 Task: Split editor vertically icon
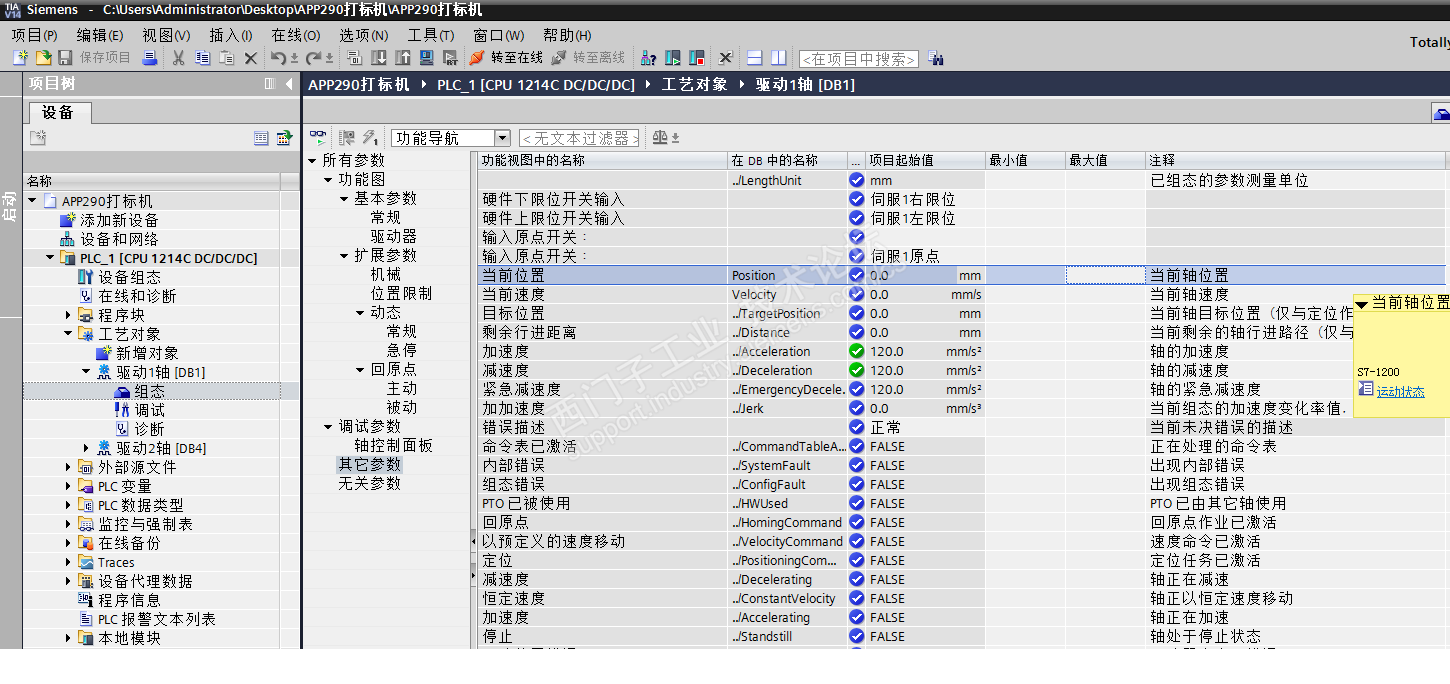pyautogui.click(x=779, y=58)
